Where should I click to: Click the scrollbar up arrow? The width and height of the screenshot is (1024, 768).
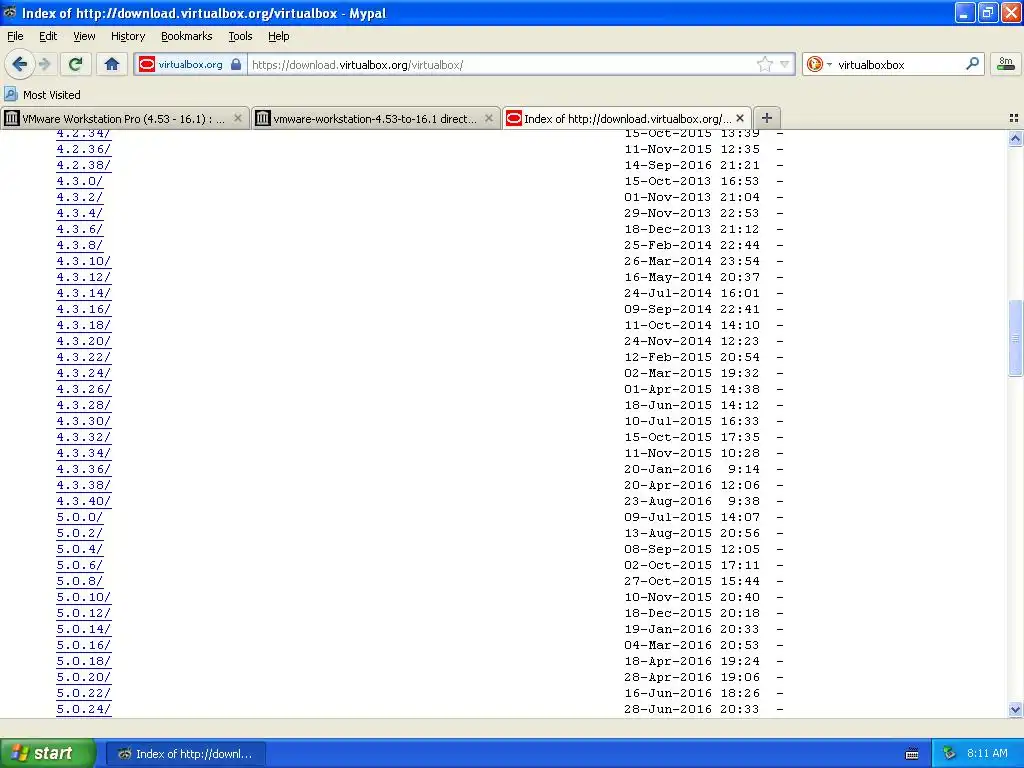click(1015, 138)
